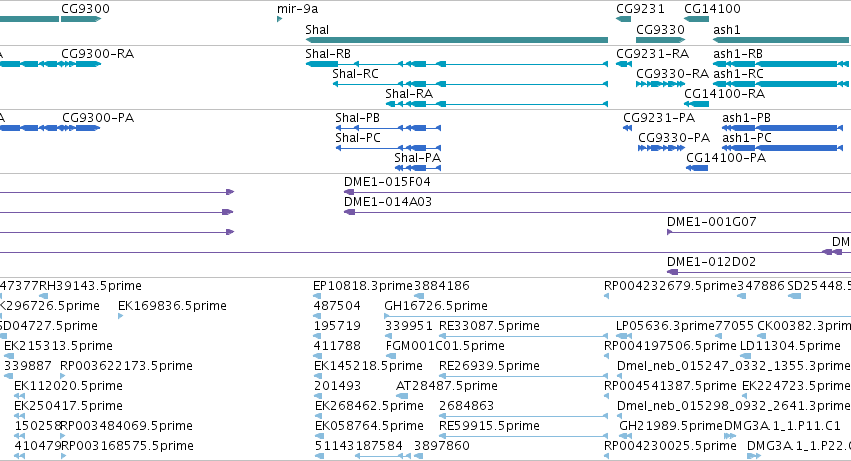This screenshot has width=851, height=461.
Task: Click the CG9330-PA protein label
Action: tap(674, 138)
